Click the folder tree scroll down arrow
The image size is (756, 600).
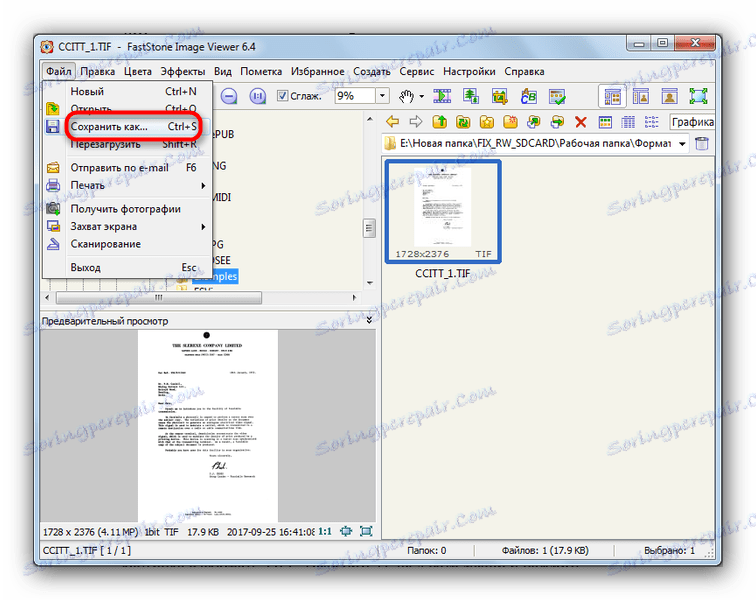370,283
